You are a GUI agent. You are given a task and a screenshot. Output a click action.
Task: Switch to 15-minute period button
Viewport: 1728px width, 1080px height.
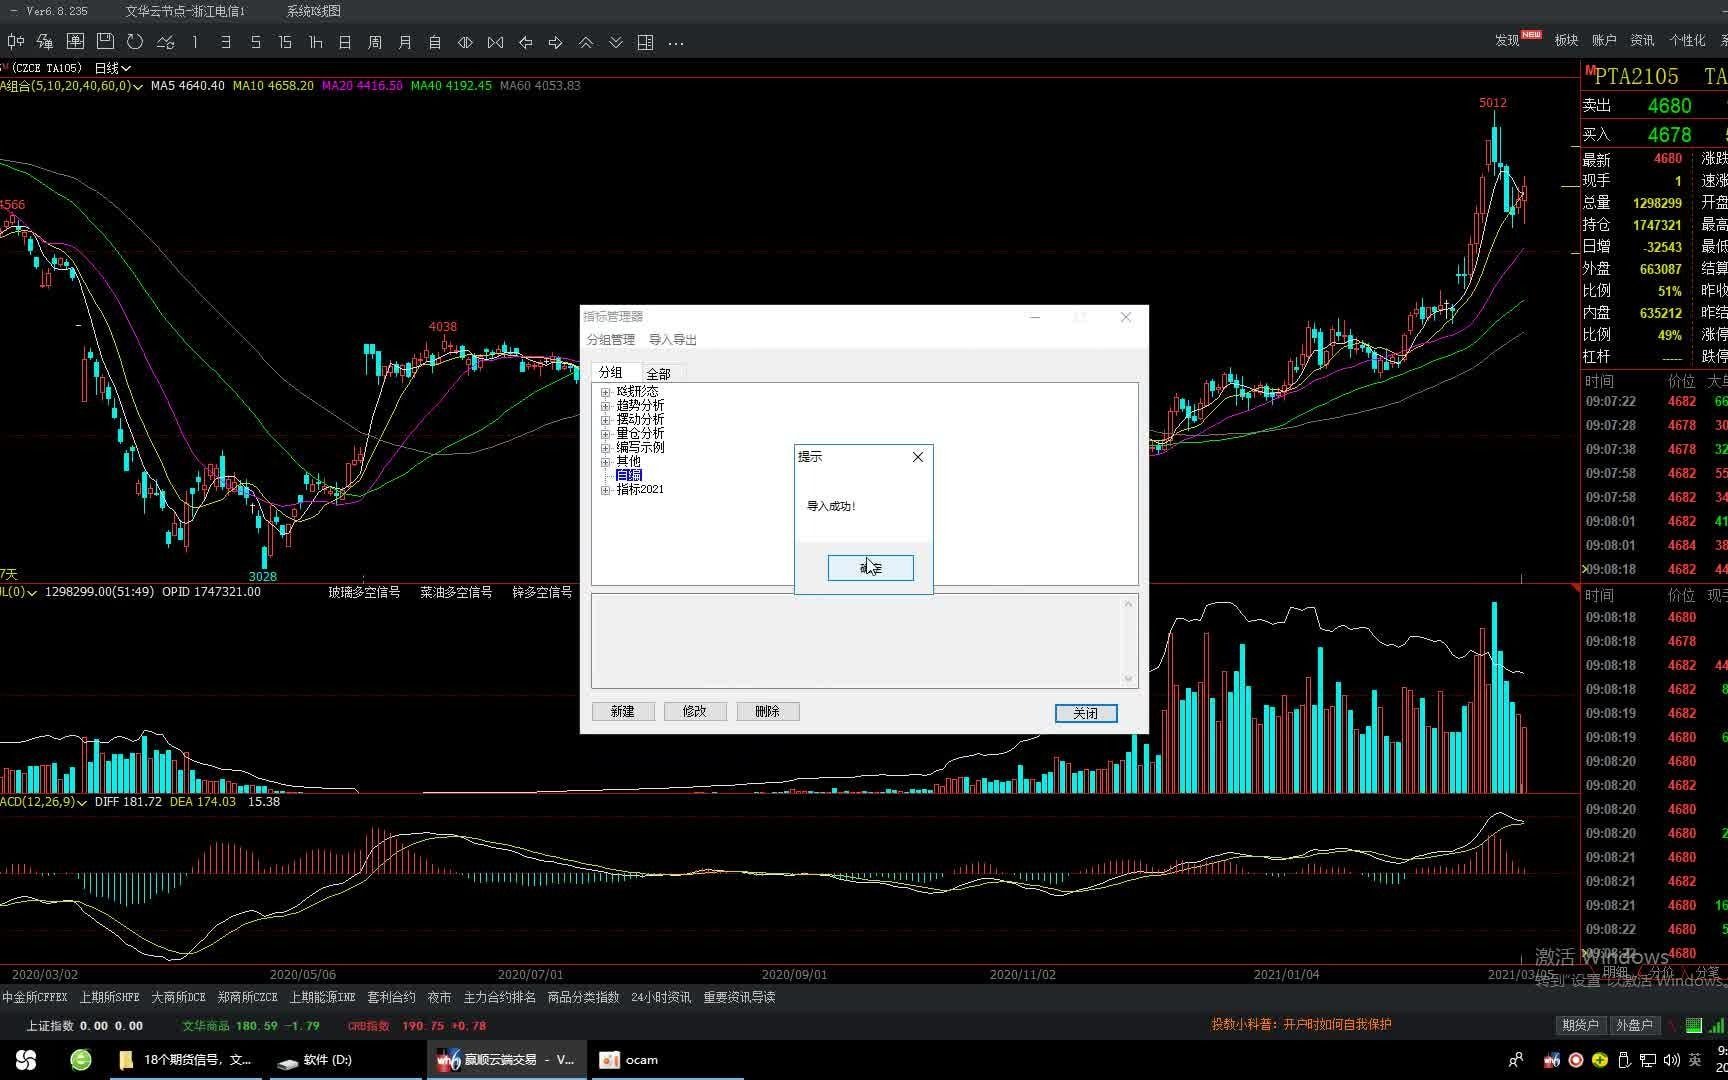pyautogui.click(x=285, y=42)
